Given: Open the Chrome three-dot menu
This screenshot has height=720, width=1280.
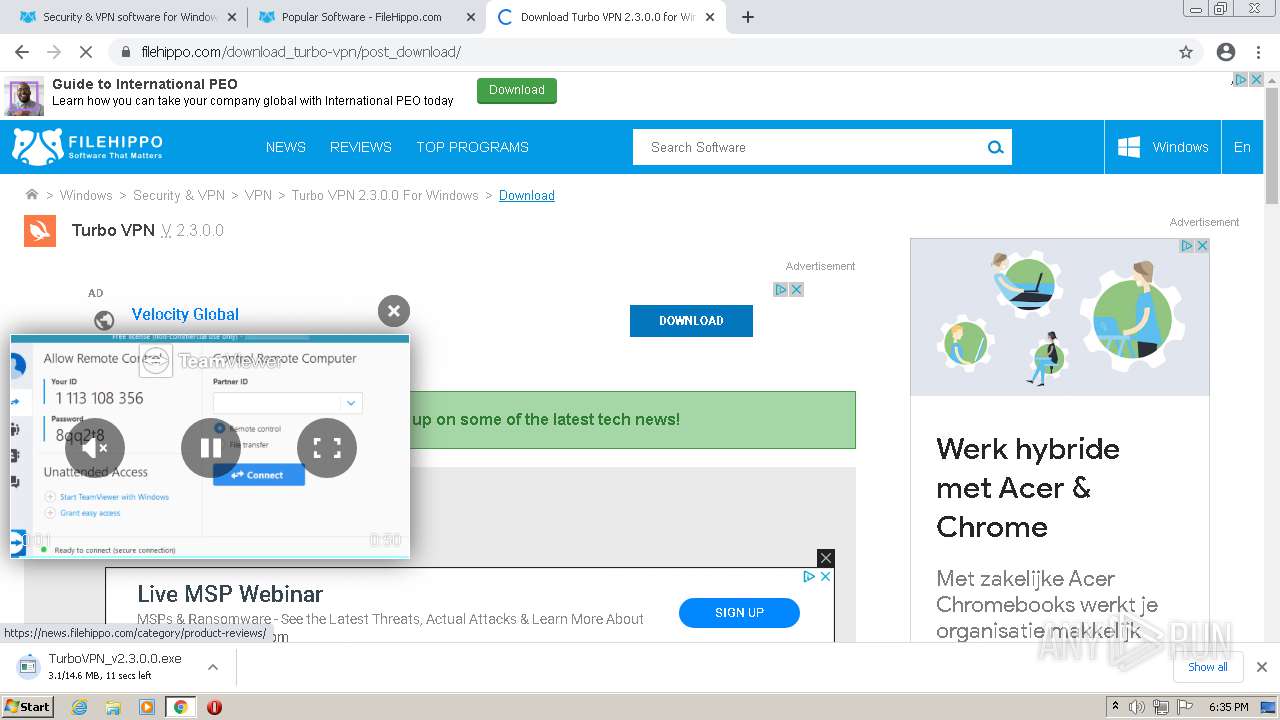Looking at the screenshot, I should coord(1260,52).
